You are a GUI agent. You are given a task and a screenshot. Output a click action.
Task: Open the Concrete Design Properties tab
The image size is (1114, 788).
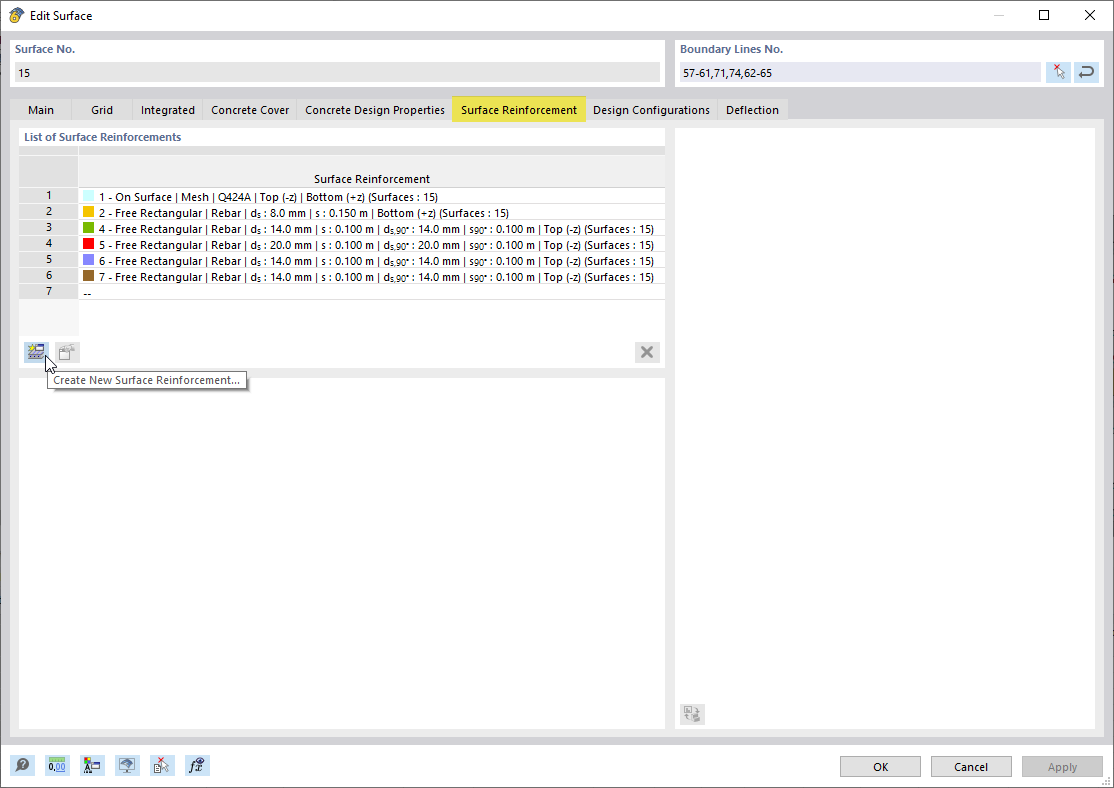[374, 110]
